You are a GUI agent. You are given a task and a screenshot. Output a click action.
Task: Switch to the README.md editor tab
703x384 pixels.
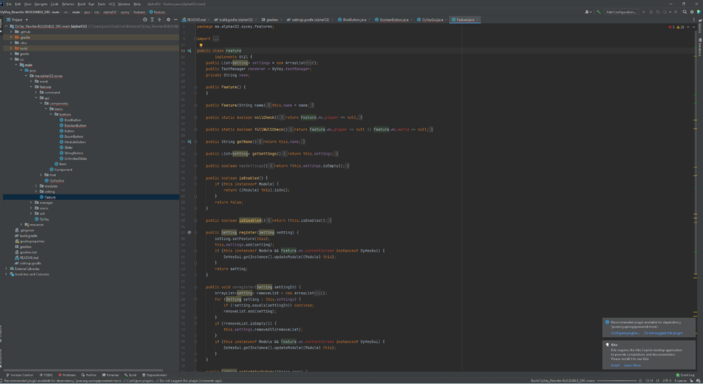coord(195,20)
